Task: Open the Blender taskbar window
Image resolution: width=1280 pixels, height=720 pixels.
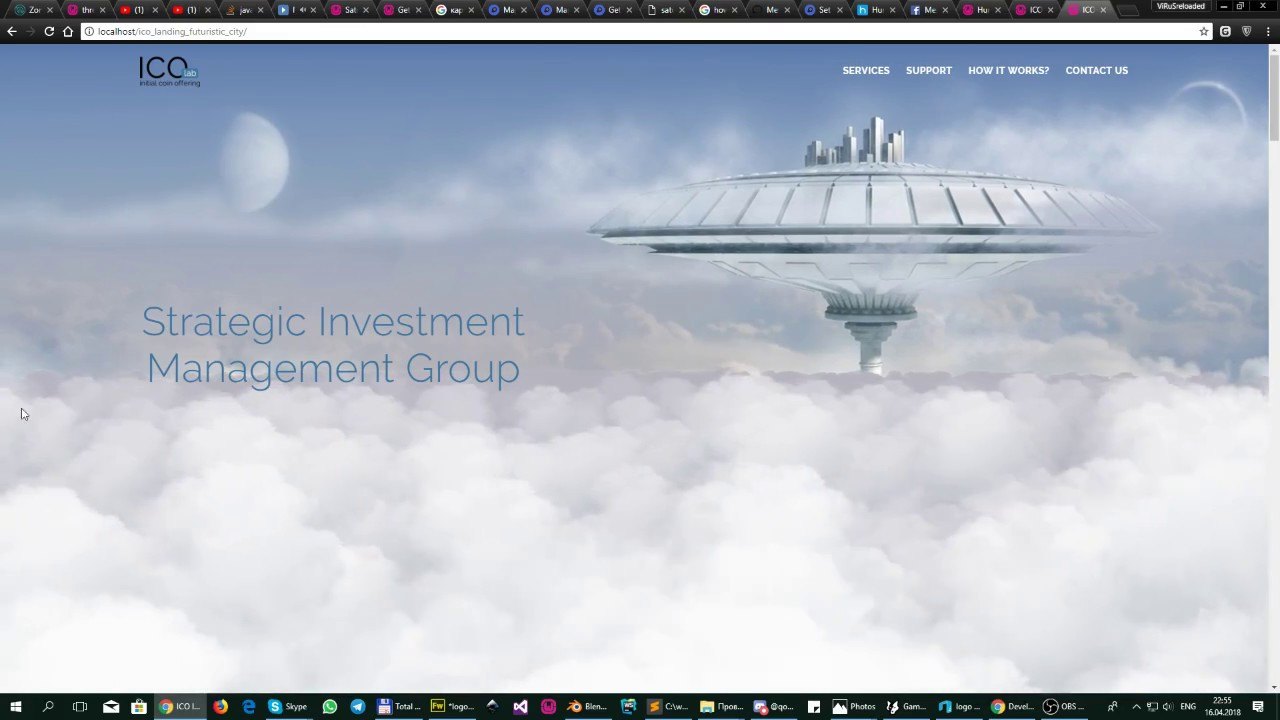Action: click(588, 706)
